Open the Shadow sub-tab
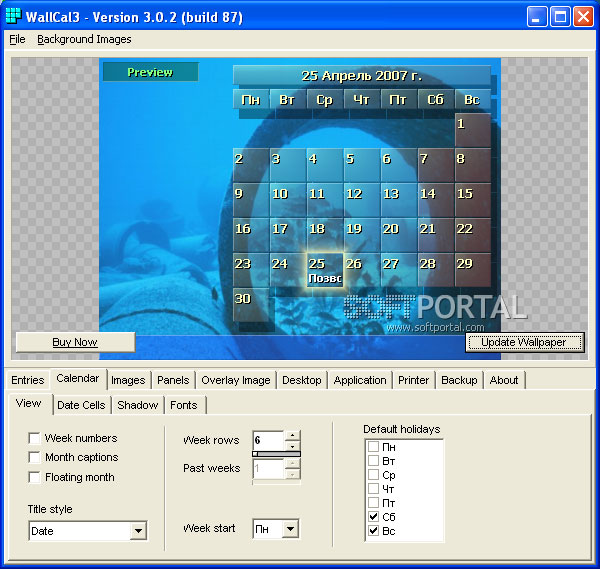Viewport: 600px width, 569px height. pyautogui.click(x=138, y=405)
